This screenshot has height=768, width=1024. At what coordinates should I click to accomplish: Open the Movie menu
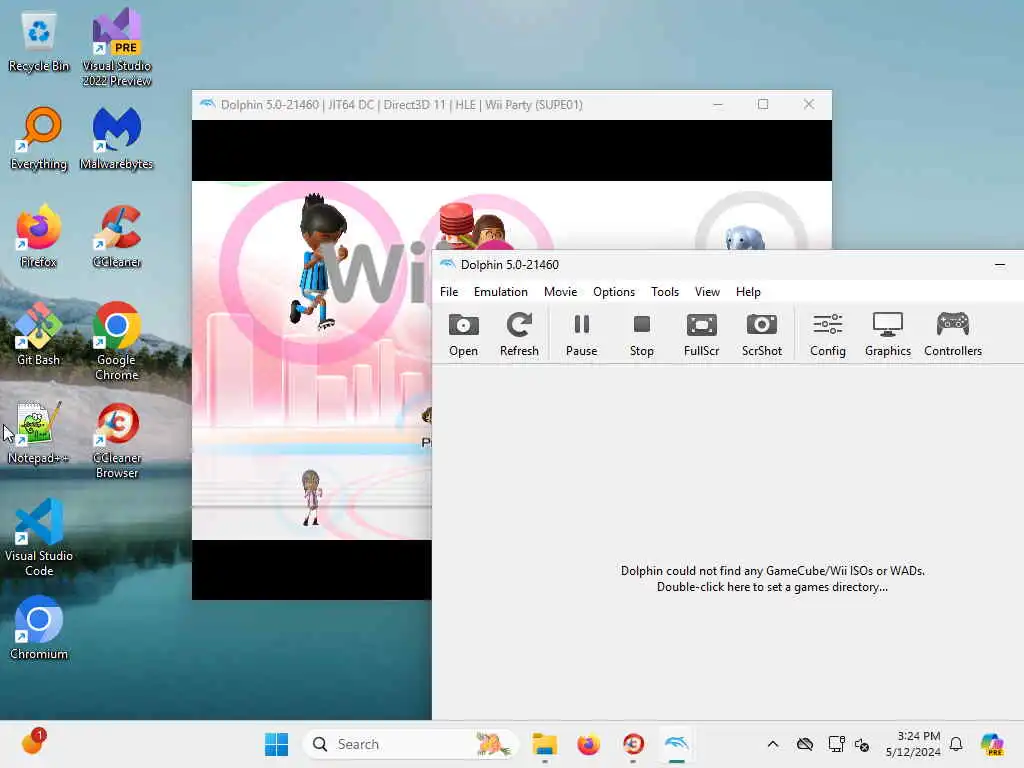coord(560,292)
